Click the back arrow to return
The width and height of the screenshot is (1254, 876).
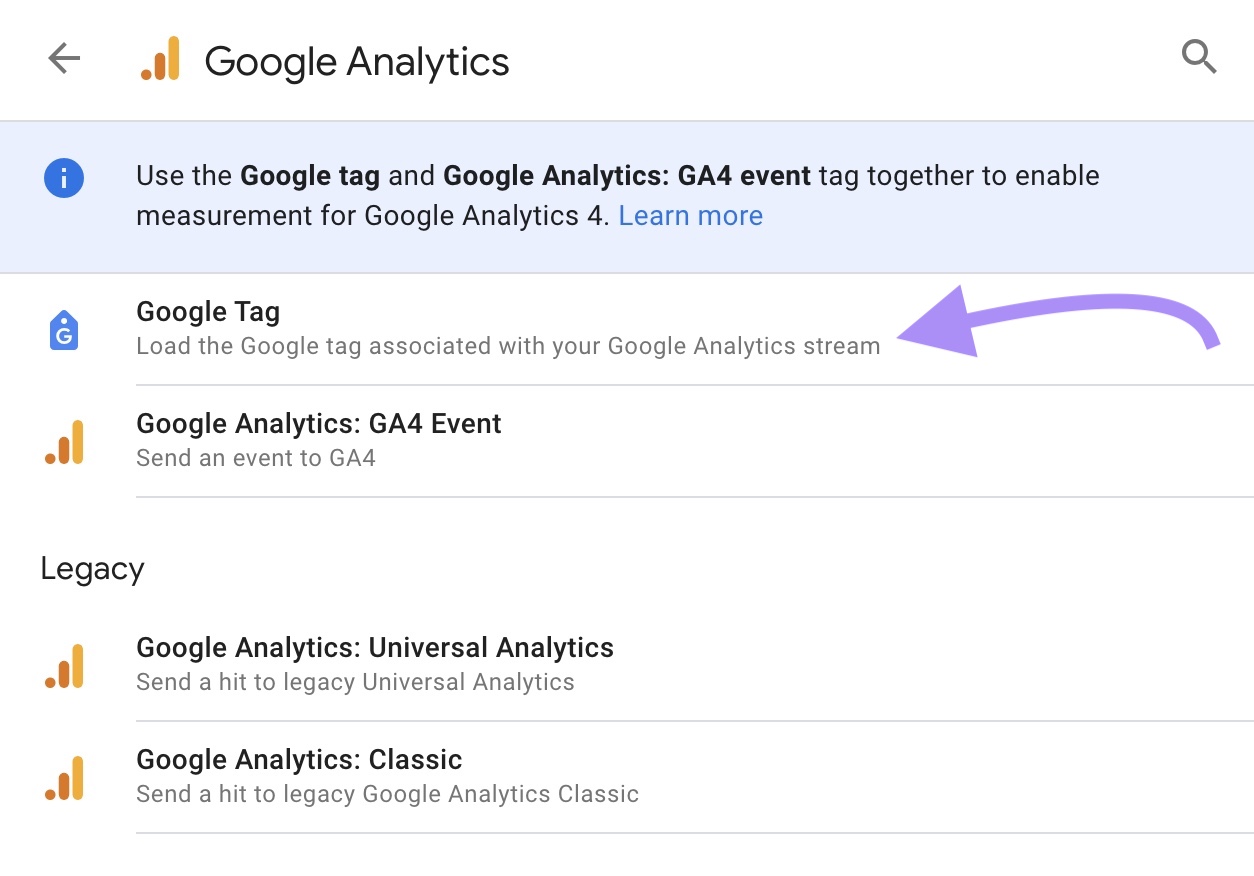click(x=63, y=57)
